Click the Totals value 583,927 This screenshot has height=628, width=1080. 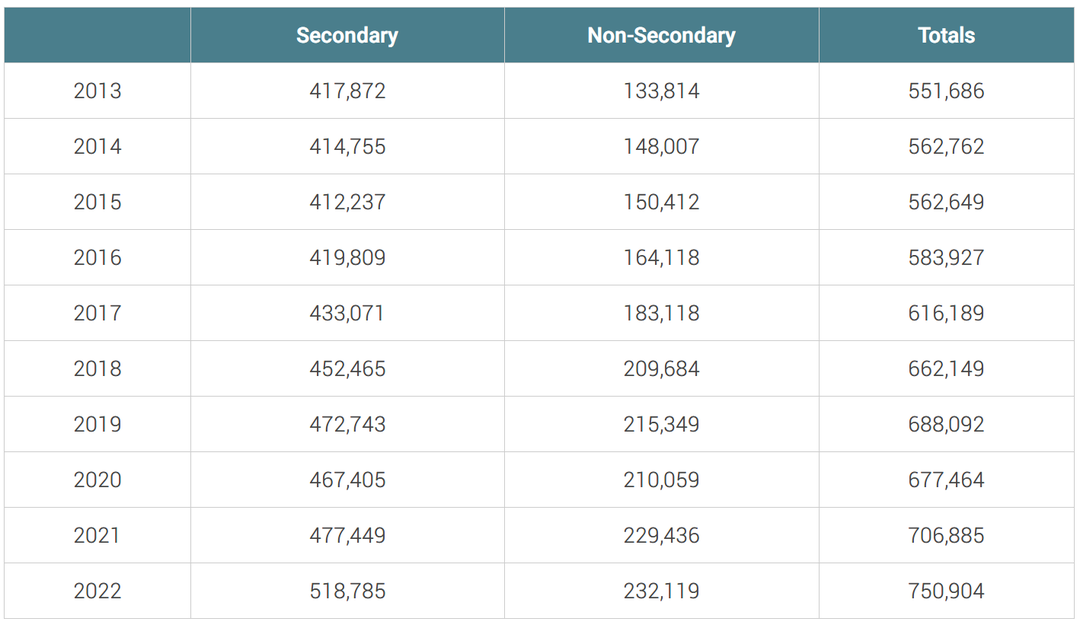pos(946,258)
